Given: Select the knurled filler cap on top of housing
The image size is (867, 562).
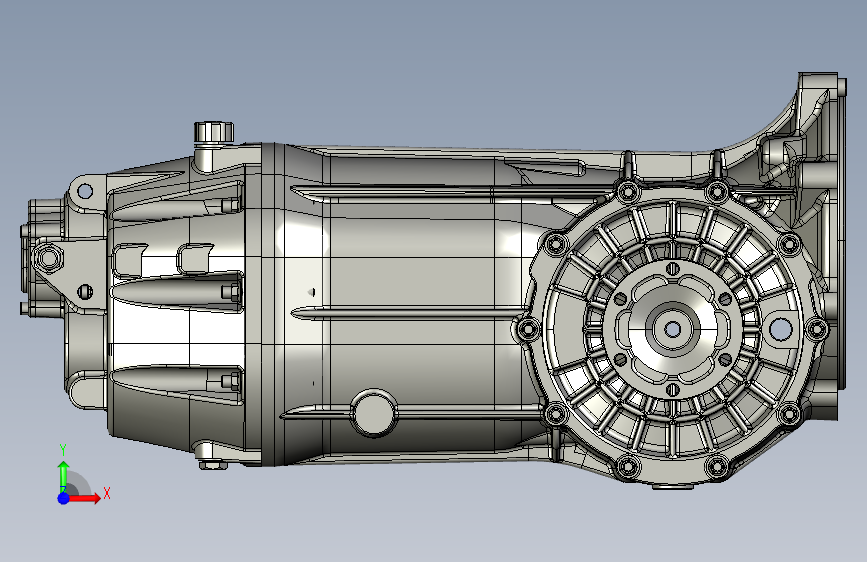Looking at the screenshot, I should [214, 132].
